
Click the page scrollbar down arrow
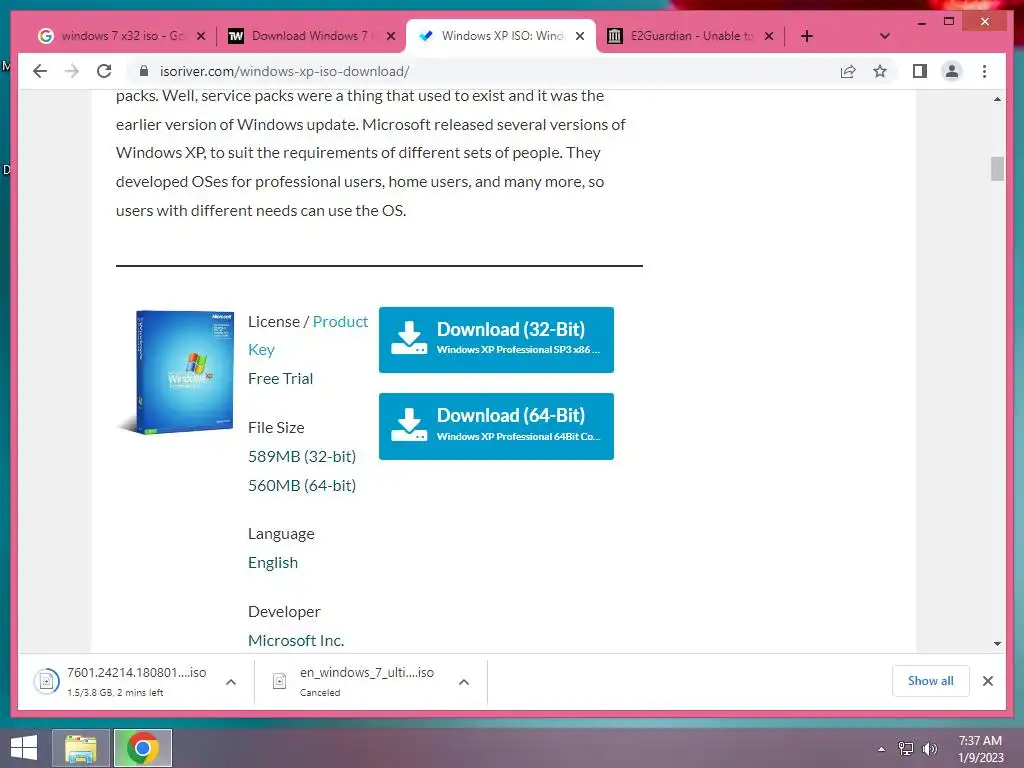click(997, 644)
